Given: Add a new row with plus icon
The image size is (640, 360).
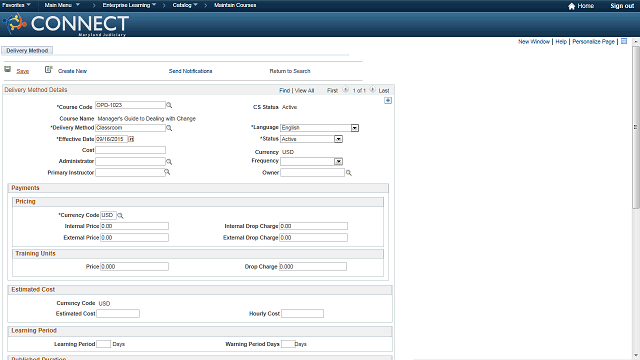Looking at the screenshot, I should (388, 100).
